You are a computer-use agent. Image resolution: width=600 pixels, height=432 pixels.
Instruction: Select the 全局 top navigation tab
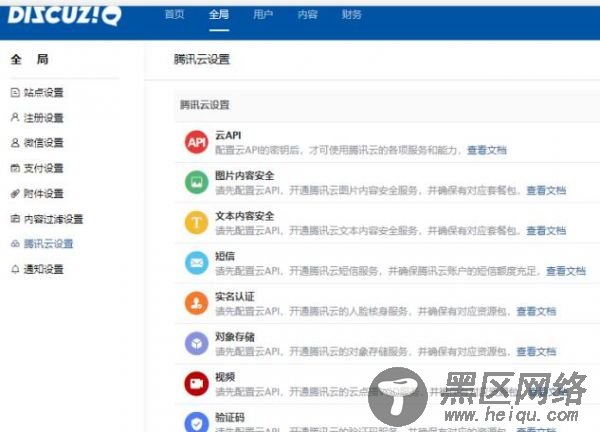(219, 15)
